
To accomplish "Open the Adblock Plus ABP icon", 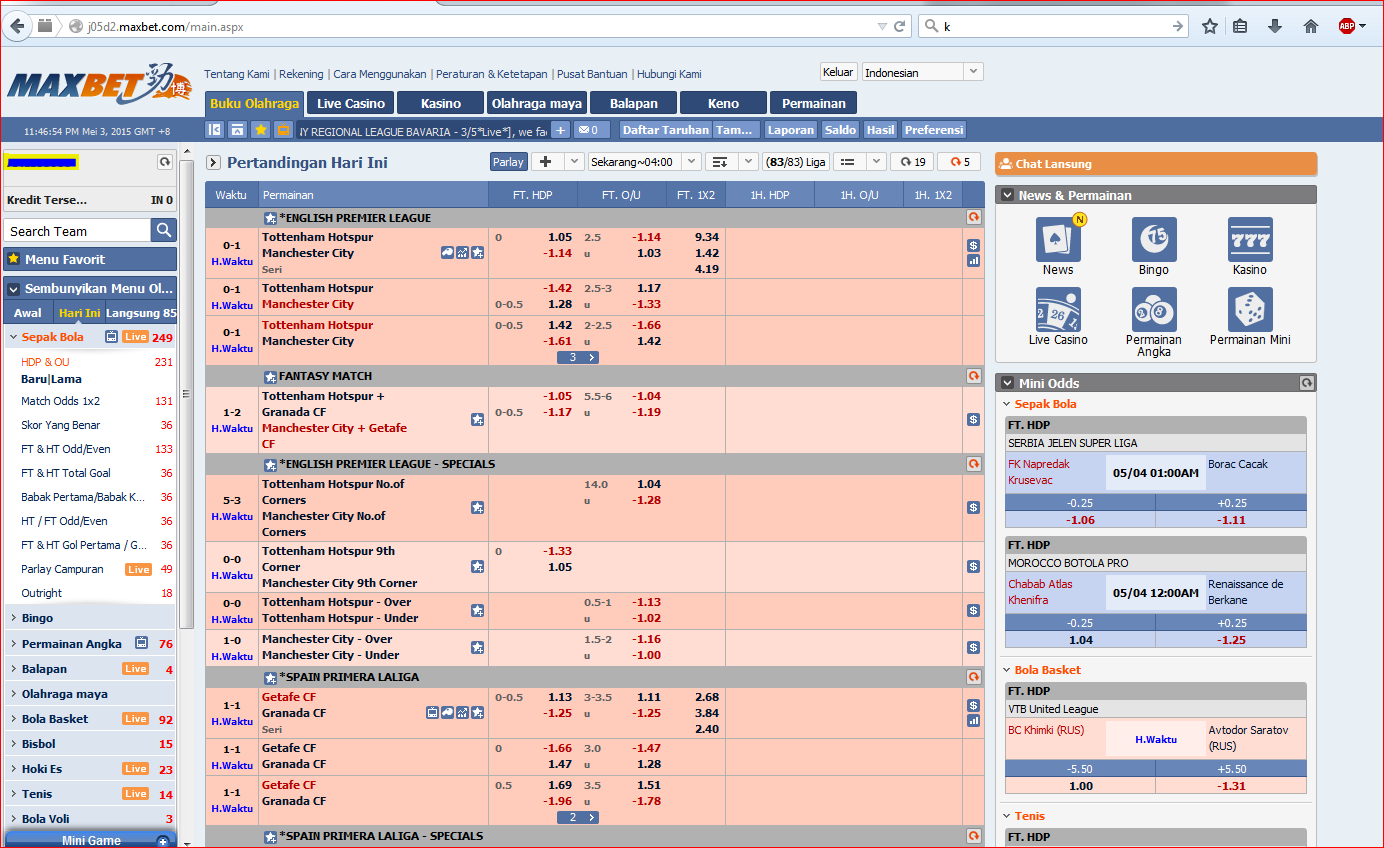I will [x=1347, y=27].
